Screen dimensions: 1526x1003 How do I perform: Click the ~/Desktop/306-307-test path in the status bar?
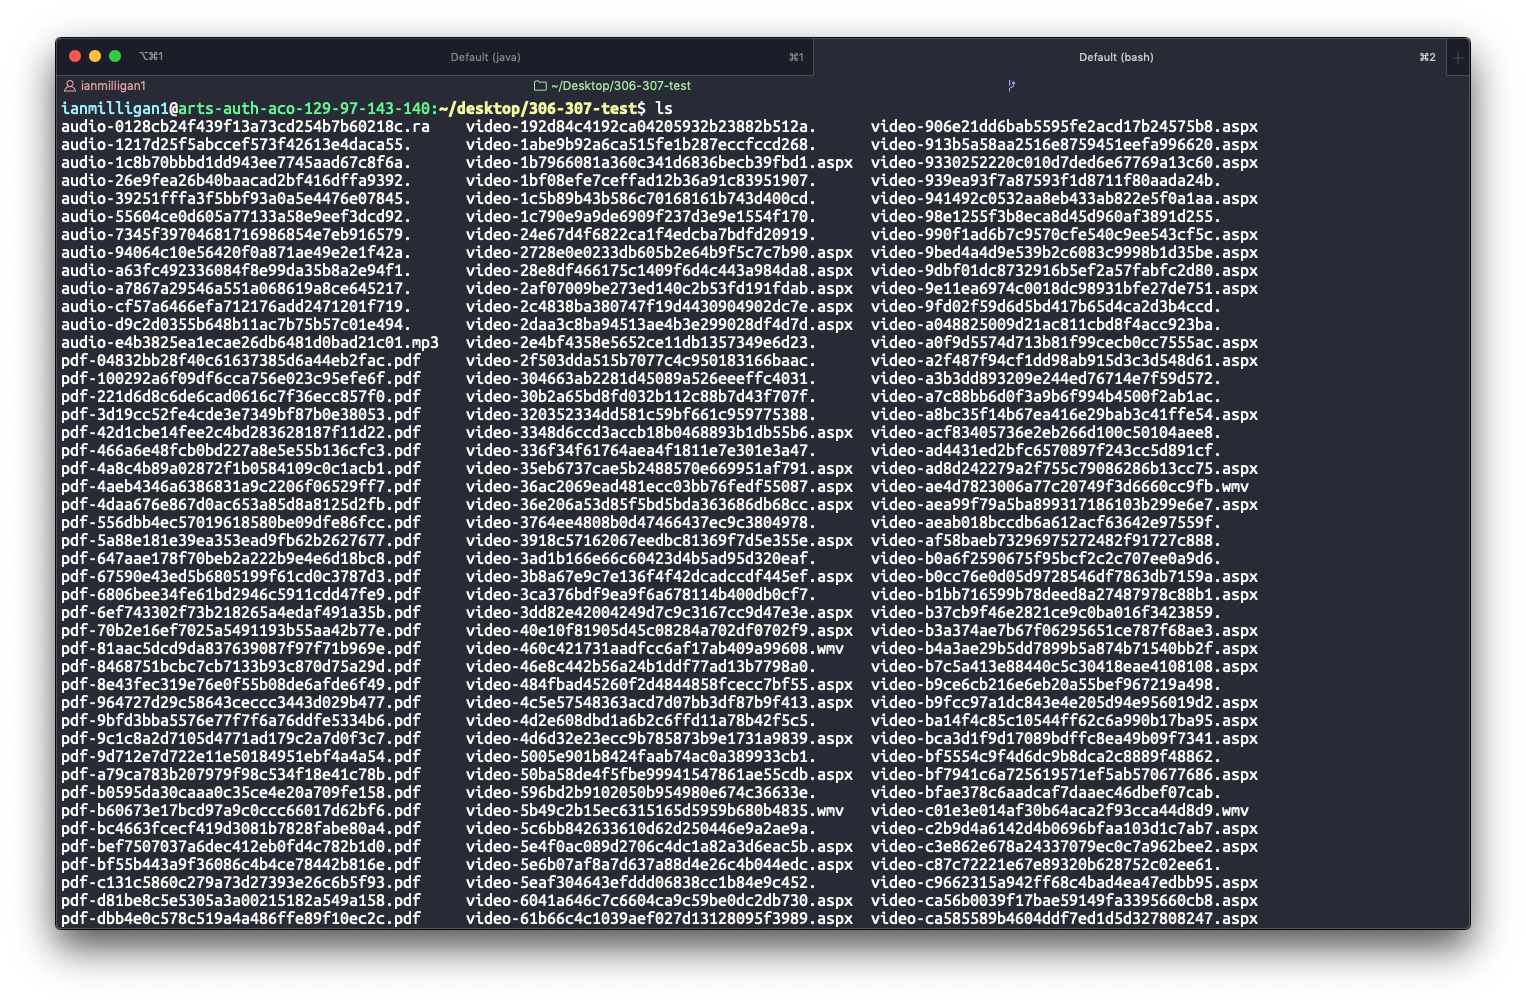coord(621,86)
